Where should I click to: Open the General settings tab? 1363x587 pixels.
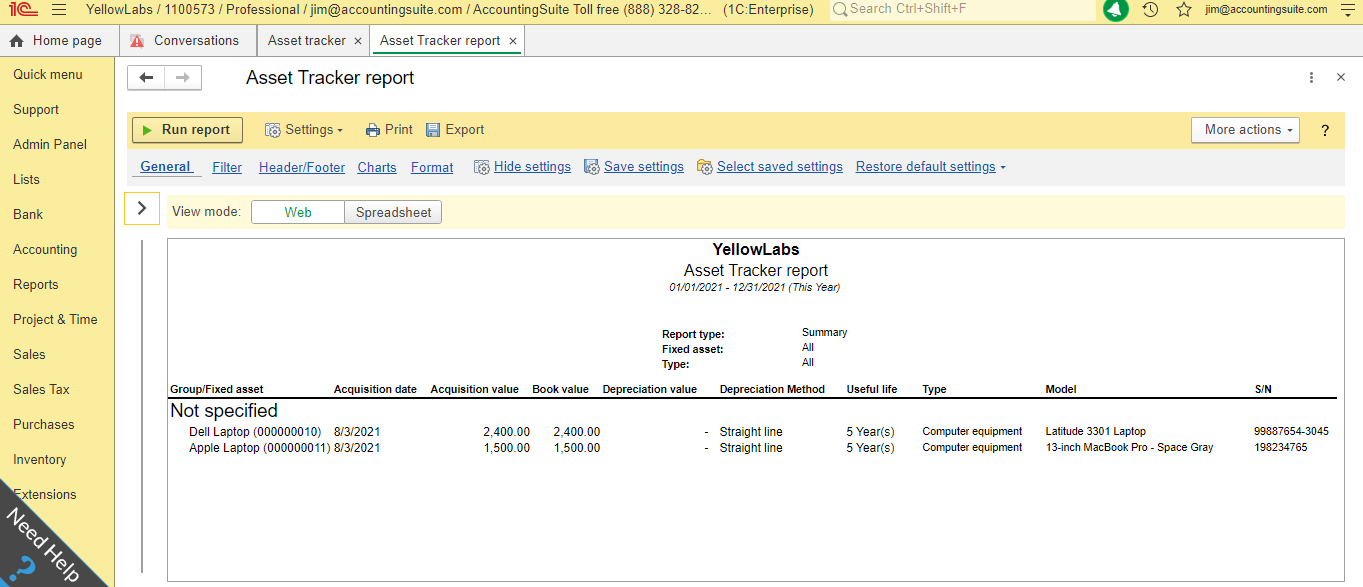tap(165, 167)
